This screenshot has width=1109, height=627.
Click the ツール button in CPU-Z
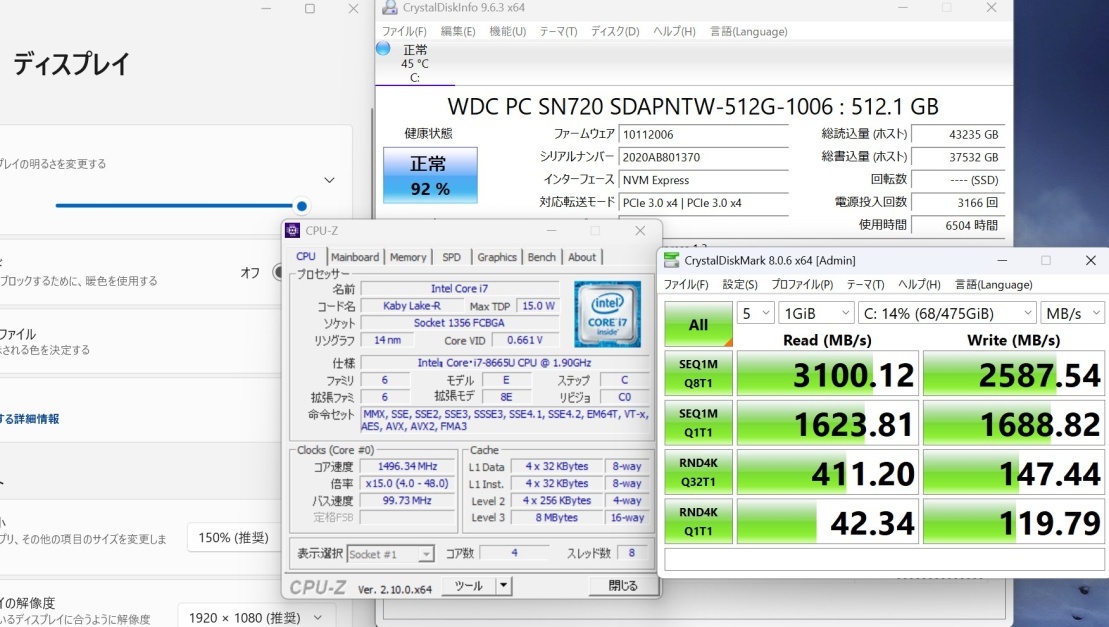click(x=468, y=585)
